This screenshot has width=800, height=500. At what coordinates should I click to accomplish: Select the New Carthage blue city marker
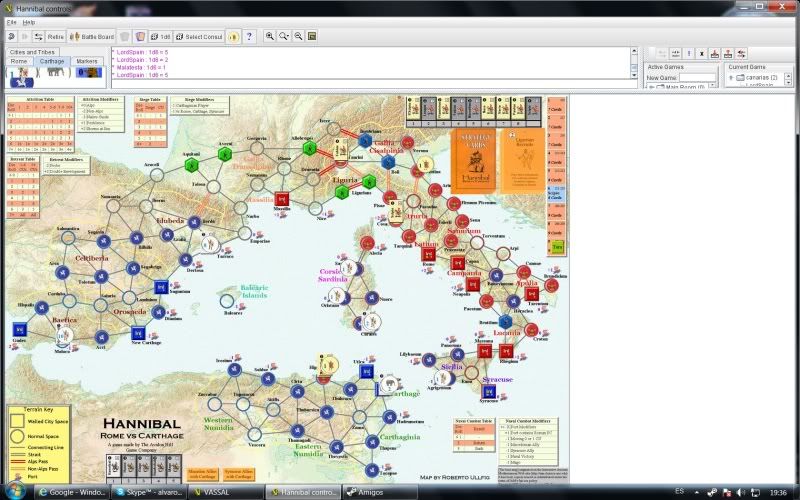[138, 333]
